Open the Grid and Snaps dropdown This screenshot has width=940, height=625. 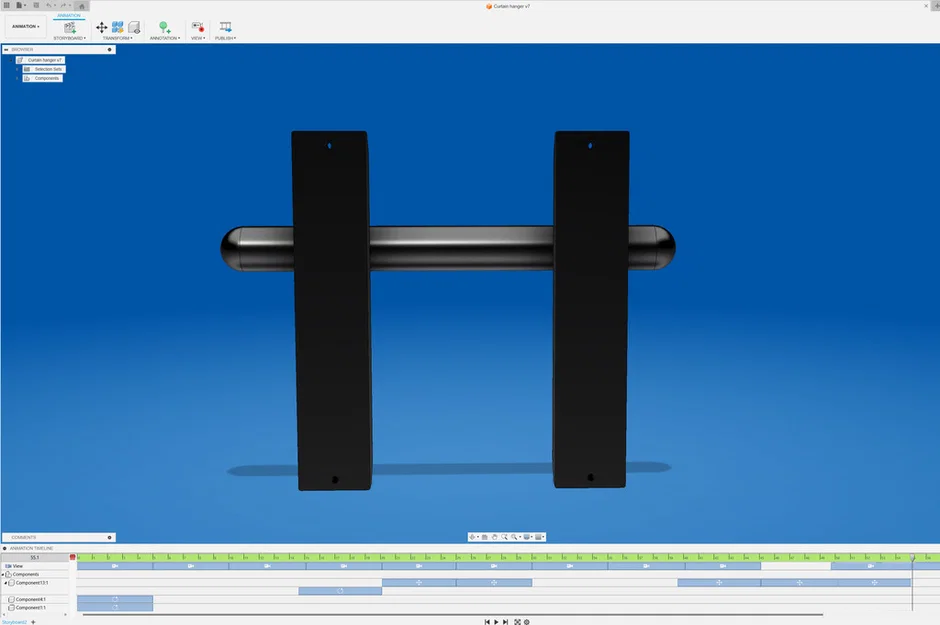(x=540, y=538)
